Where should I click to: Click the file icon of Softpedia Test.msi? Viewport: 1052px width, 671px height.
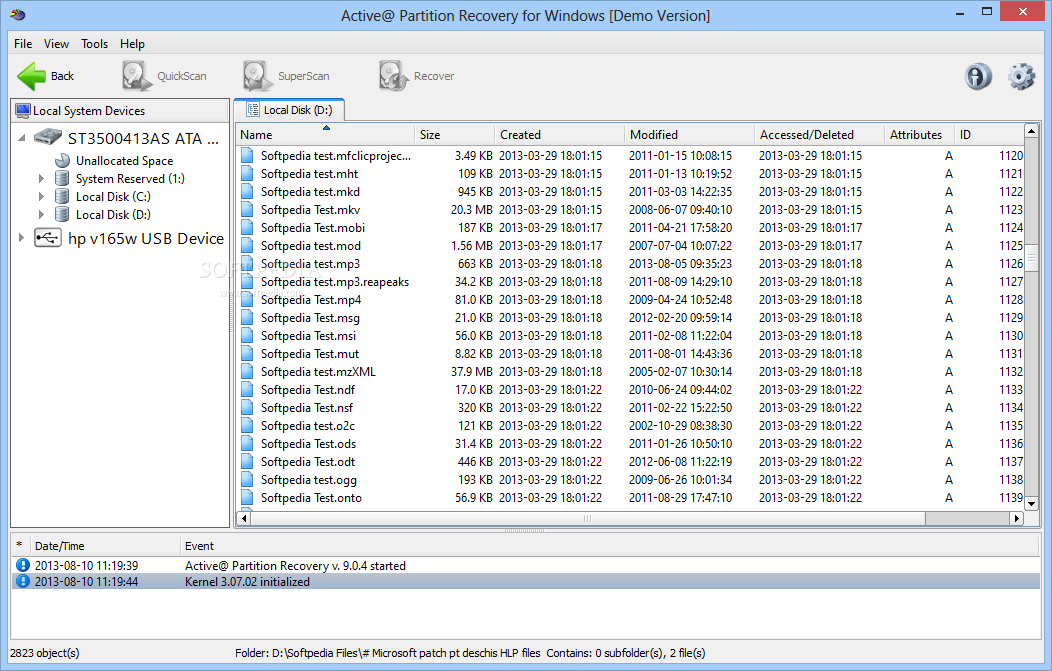[247, 336]
